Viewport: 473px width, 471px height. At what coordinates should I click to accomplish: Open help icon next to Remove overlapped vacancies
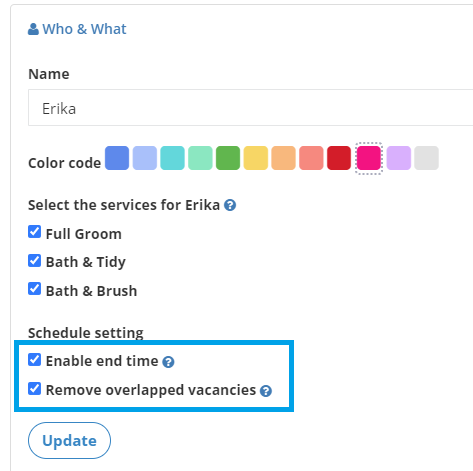[266, 391]
